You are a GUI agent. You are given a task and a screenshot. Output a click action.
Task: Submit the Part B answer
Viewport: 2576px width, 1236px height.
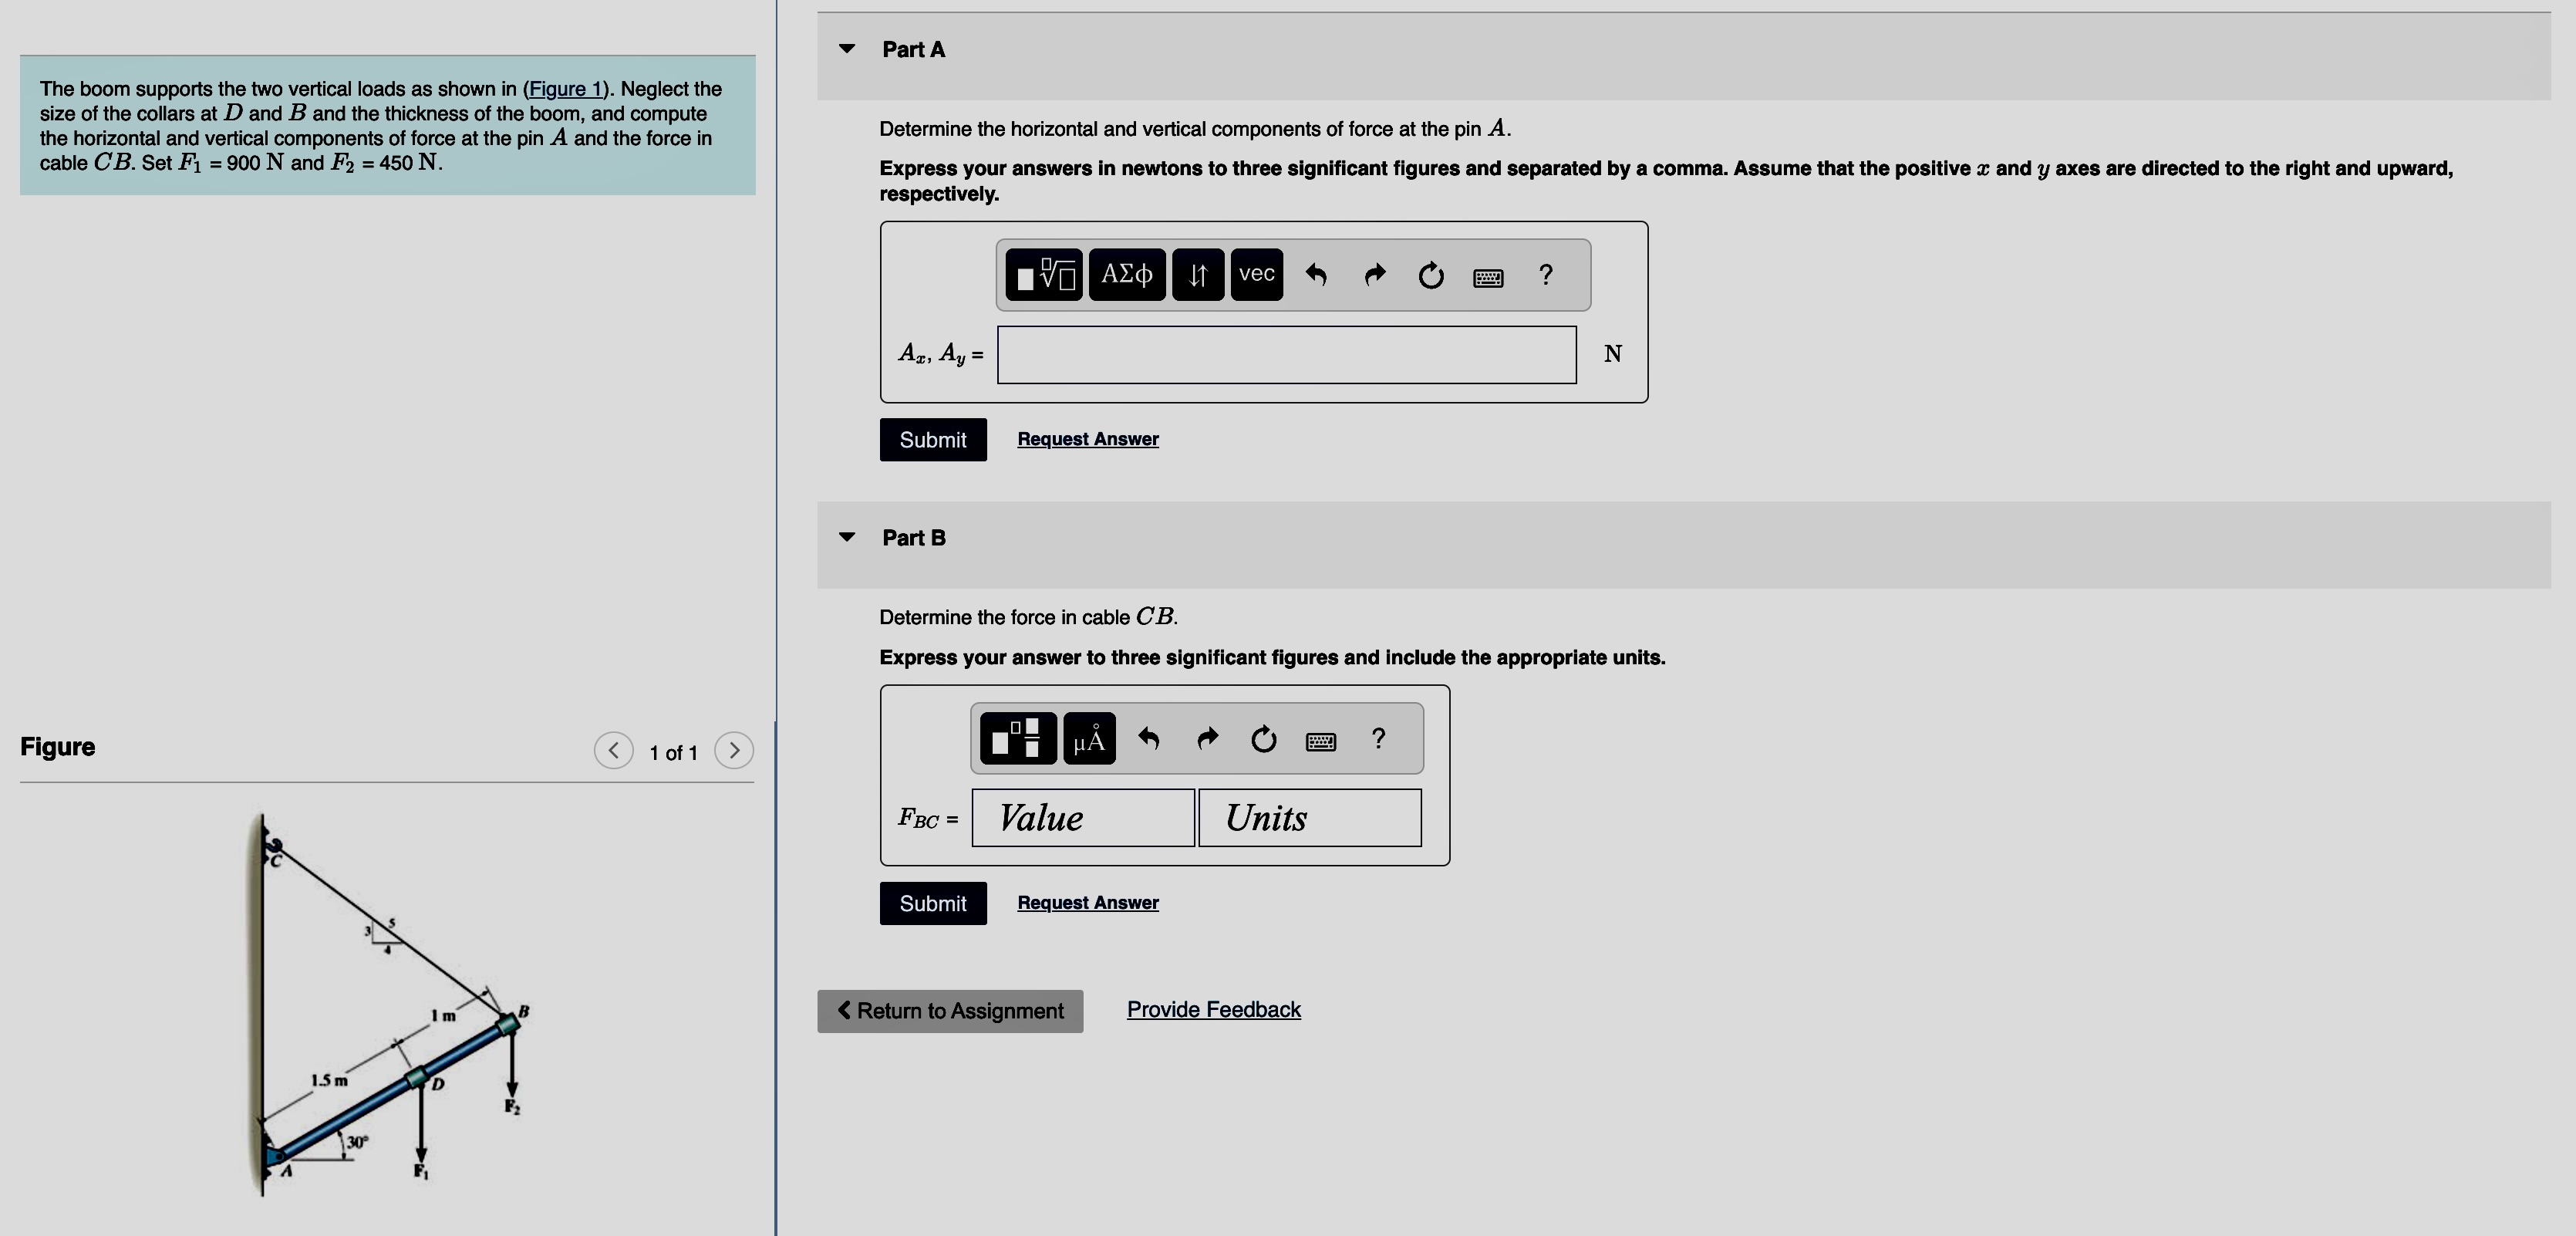[932, 903]
